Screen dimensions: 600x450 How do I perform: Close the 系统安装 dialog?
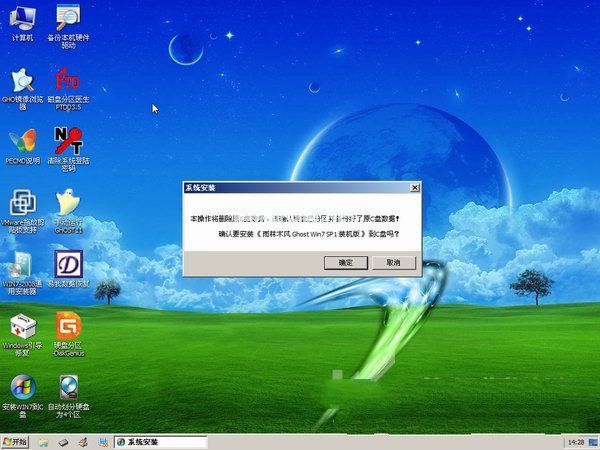[x=415, y=188]
